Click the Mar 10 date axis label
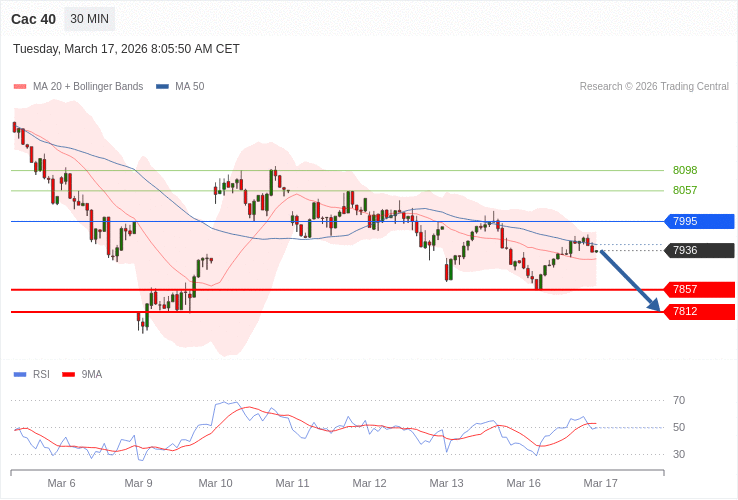 pyautogui.click(x=215, y=483)
